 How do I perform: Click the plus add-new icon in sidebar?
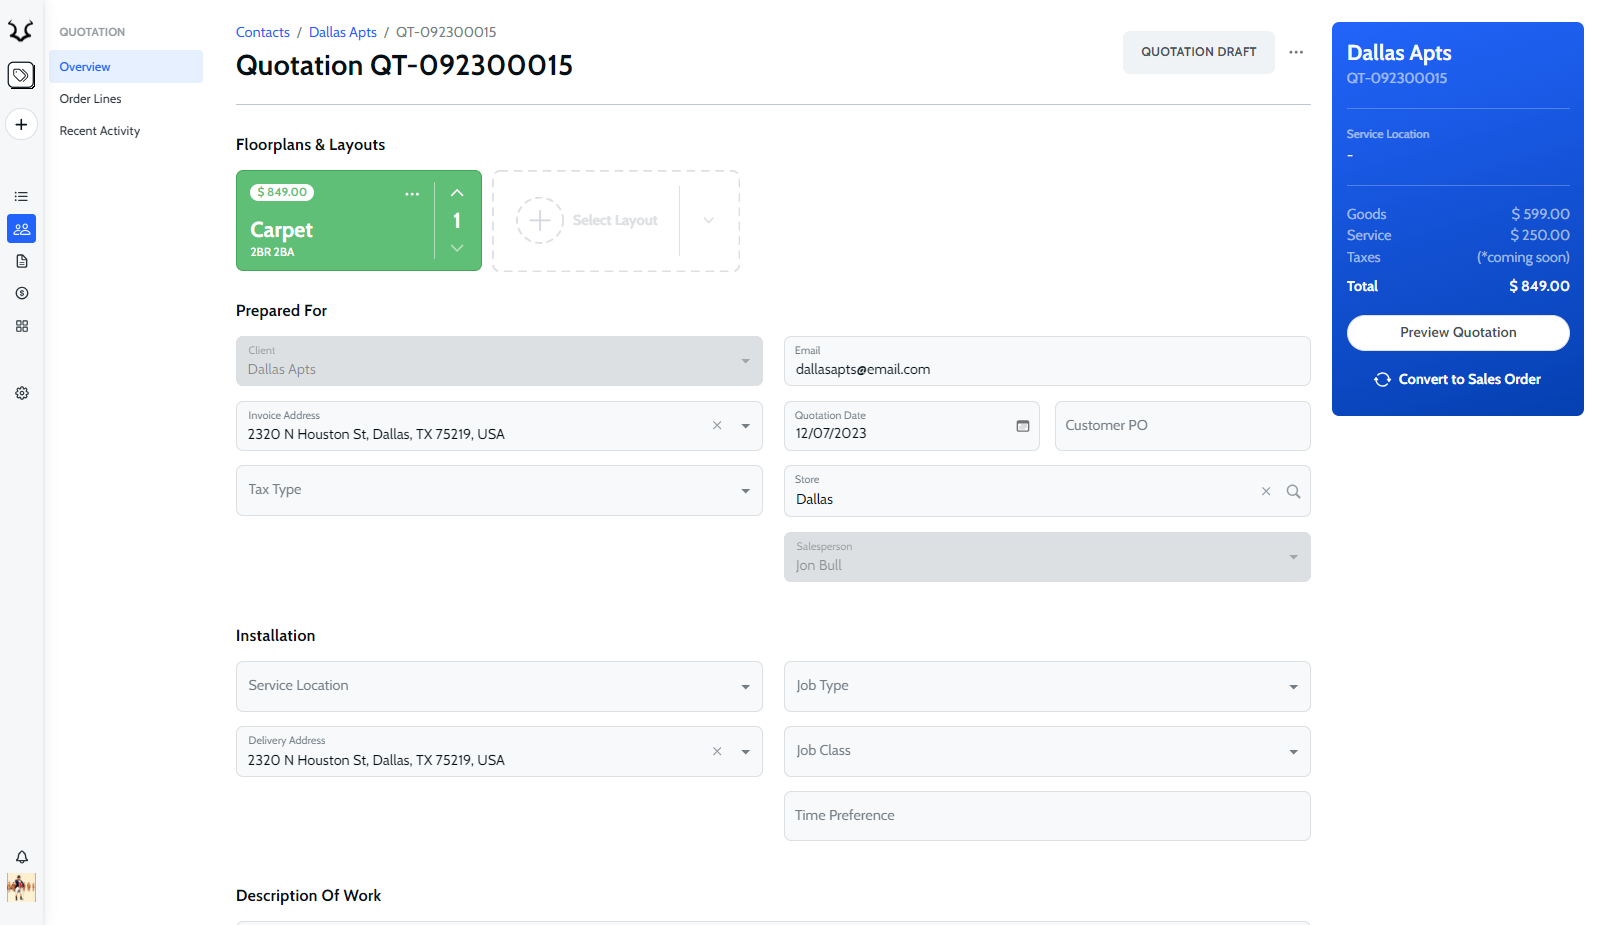click(21, 125)
